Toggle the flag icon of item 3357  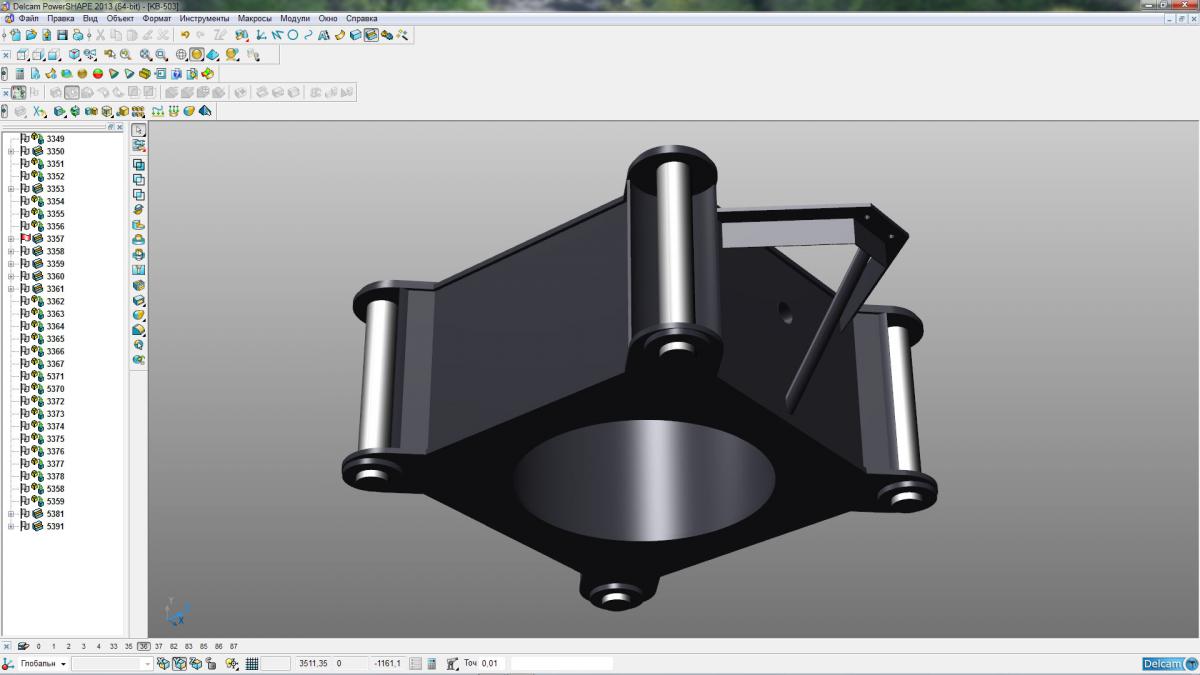tap(25, 239)
